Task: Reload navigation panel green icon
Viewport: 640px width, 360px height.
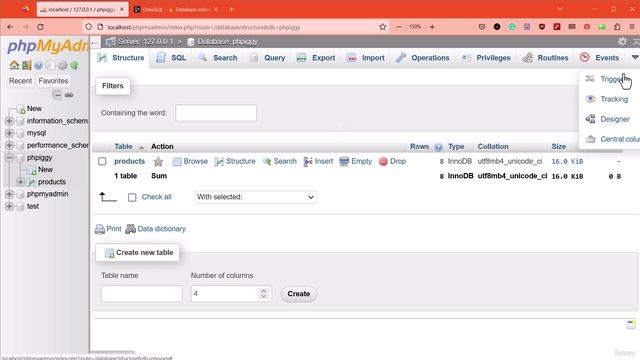Action: 74,65
